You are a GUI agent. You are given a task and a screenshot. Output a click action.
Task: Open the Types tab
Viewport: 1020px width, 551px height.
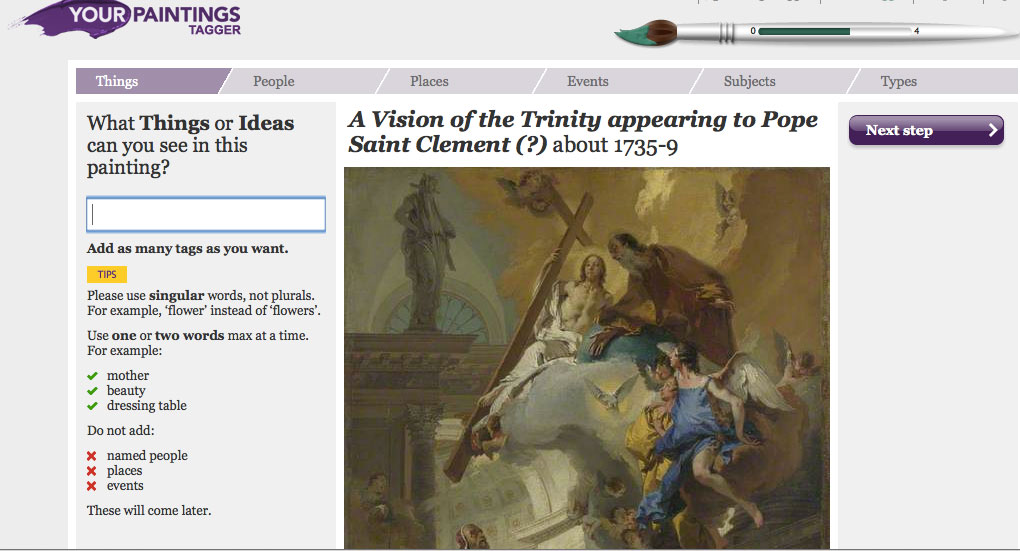coord(898,81)
